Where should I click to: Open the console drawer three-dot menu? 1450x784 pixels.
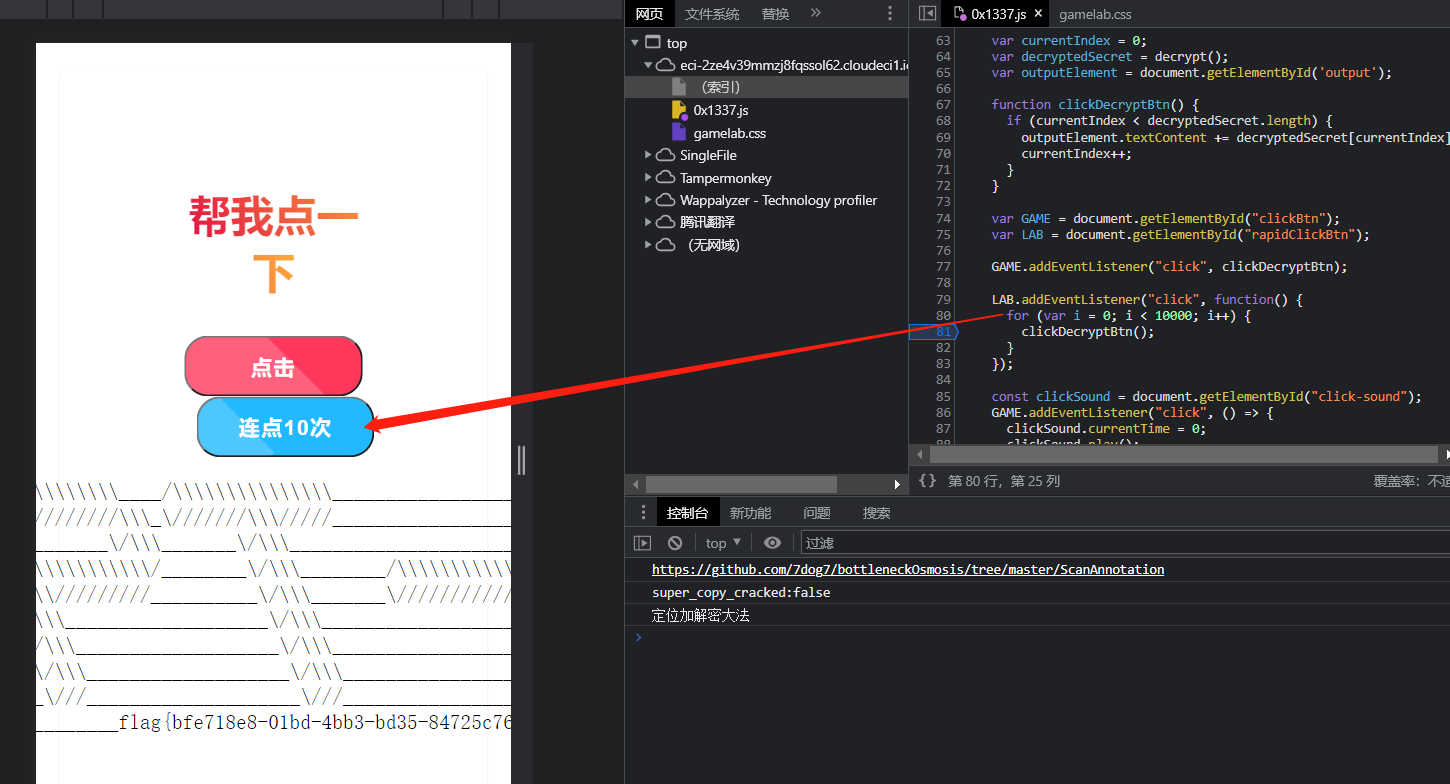[643, 513]
